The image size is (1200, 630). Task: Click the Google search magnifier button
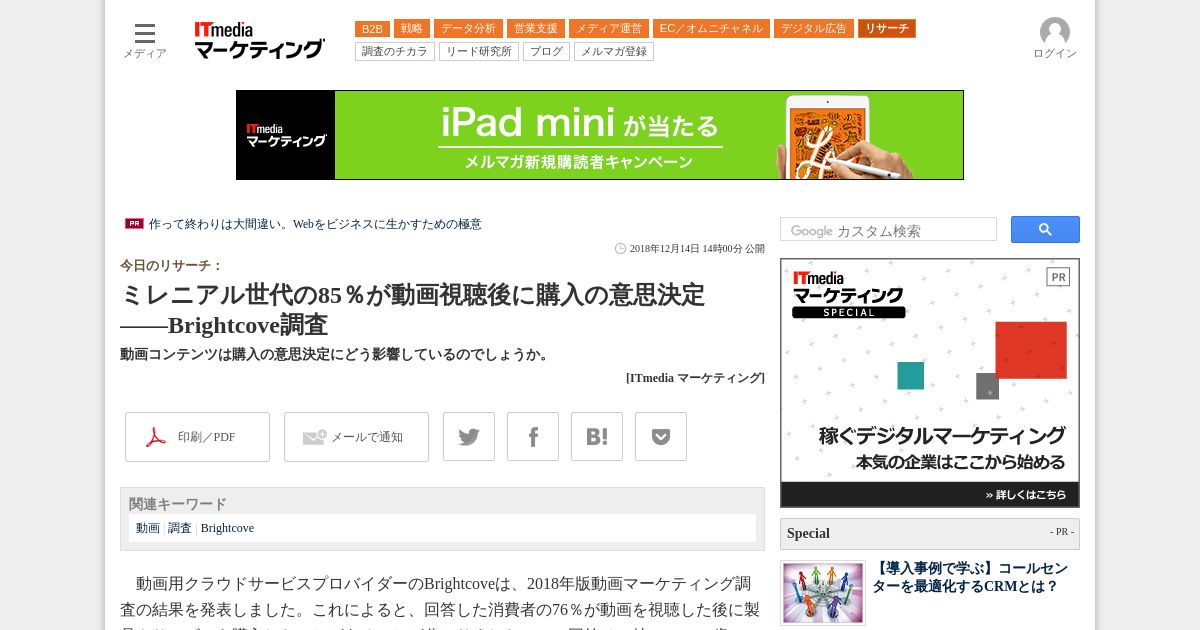click(x=1045, y=230)
